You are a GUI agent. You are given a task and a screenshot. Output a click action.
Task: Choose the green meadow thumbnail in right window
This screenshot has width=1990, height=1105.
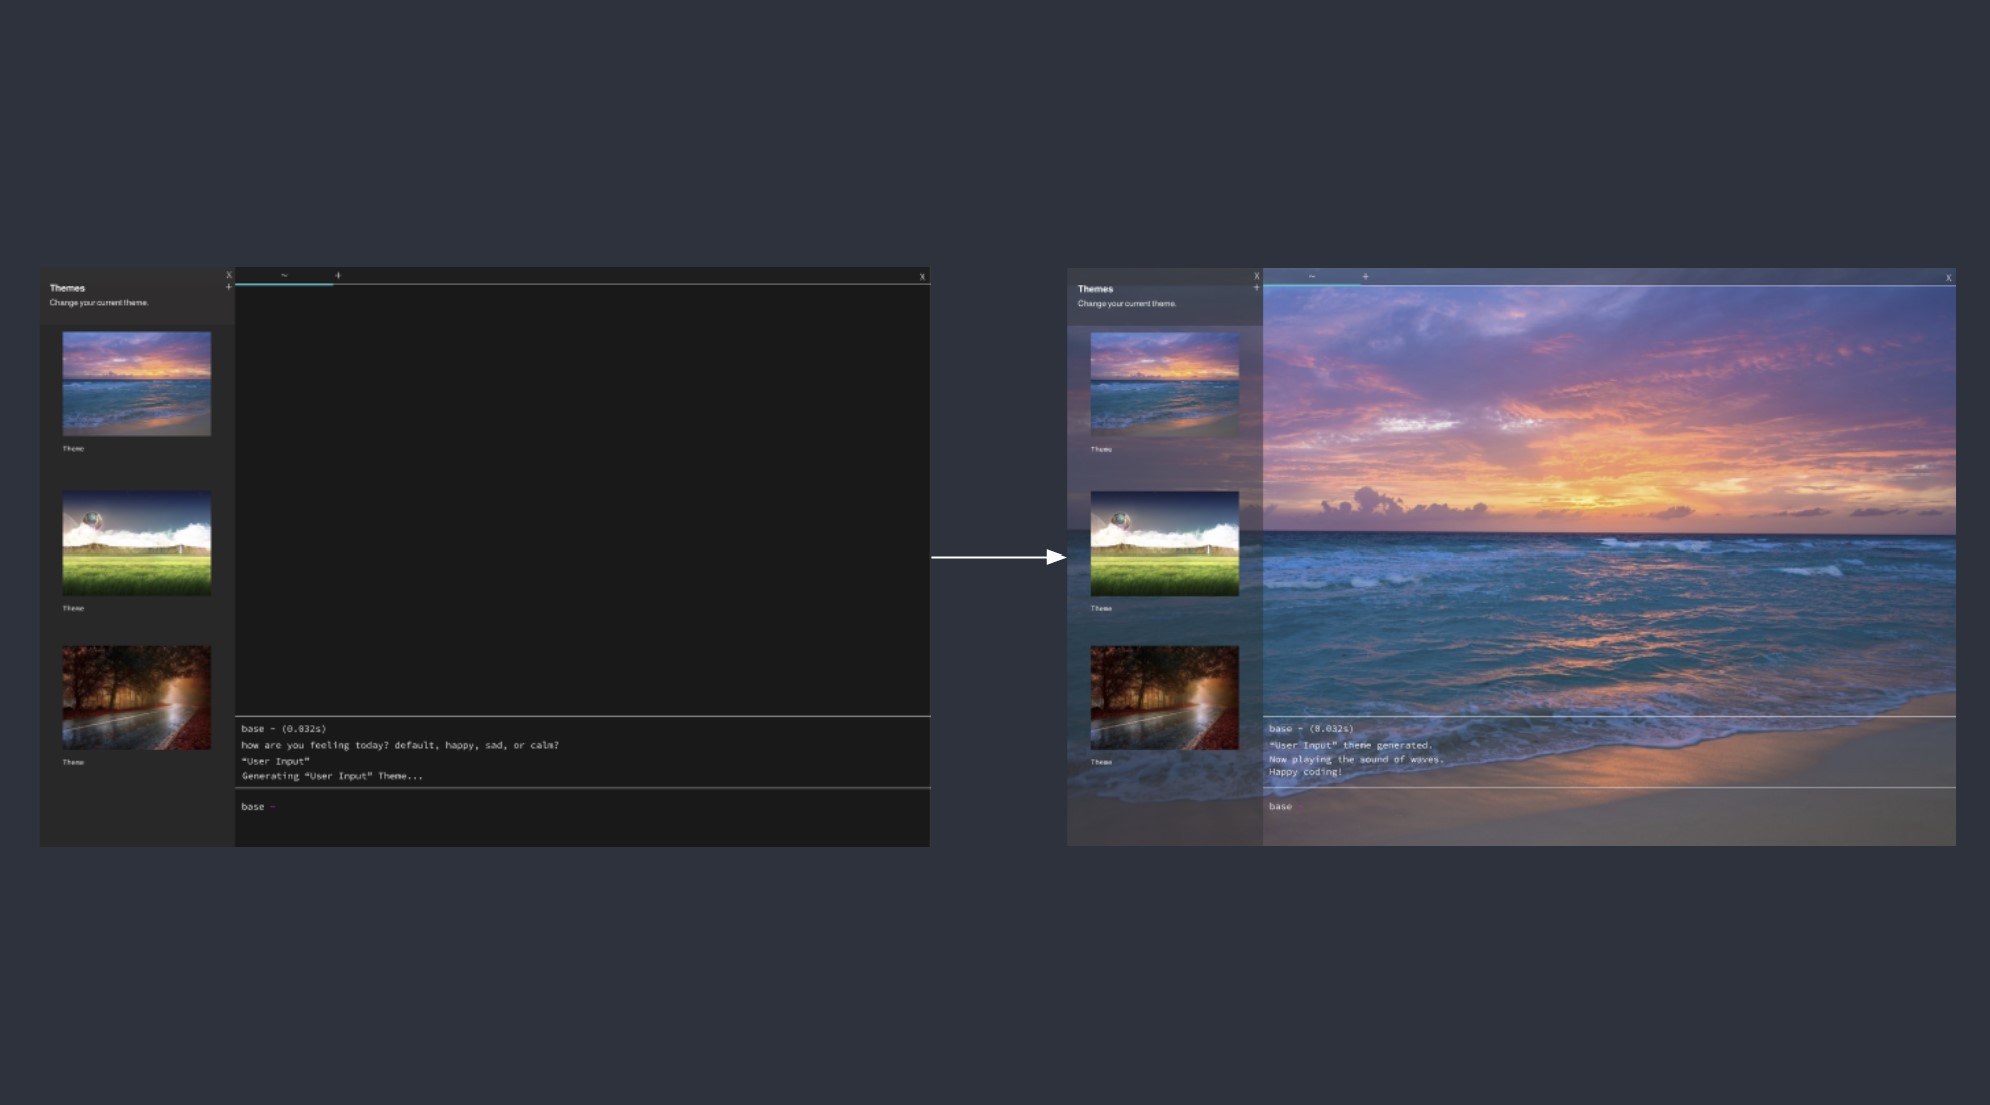point(1164,543)
